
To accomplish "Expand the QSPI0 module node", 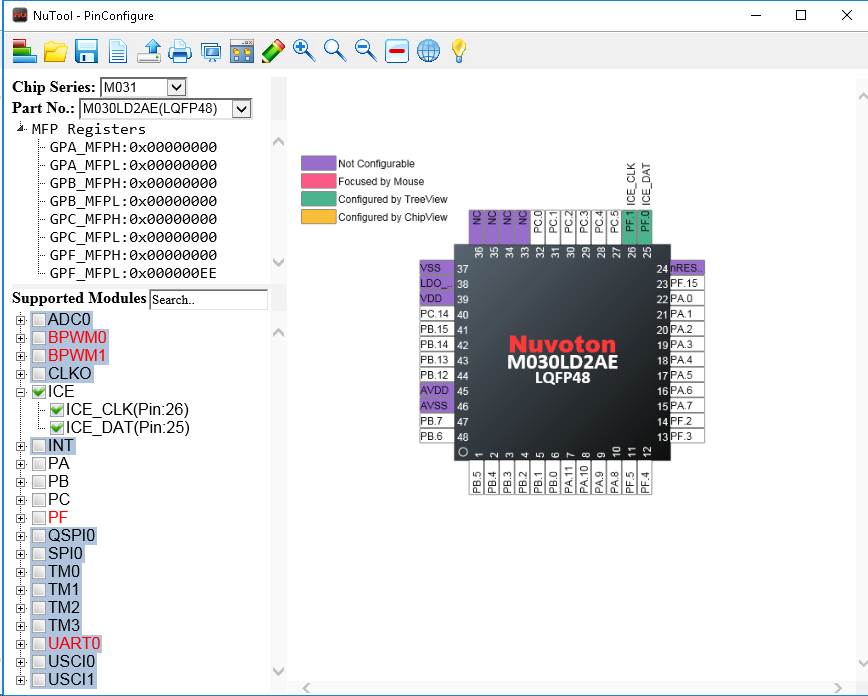I will click(x=20, y=536).
